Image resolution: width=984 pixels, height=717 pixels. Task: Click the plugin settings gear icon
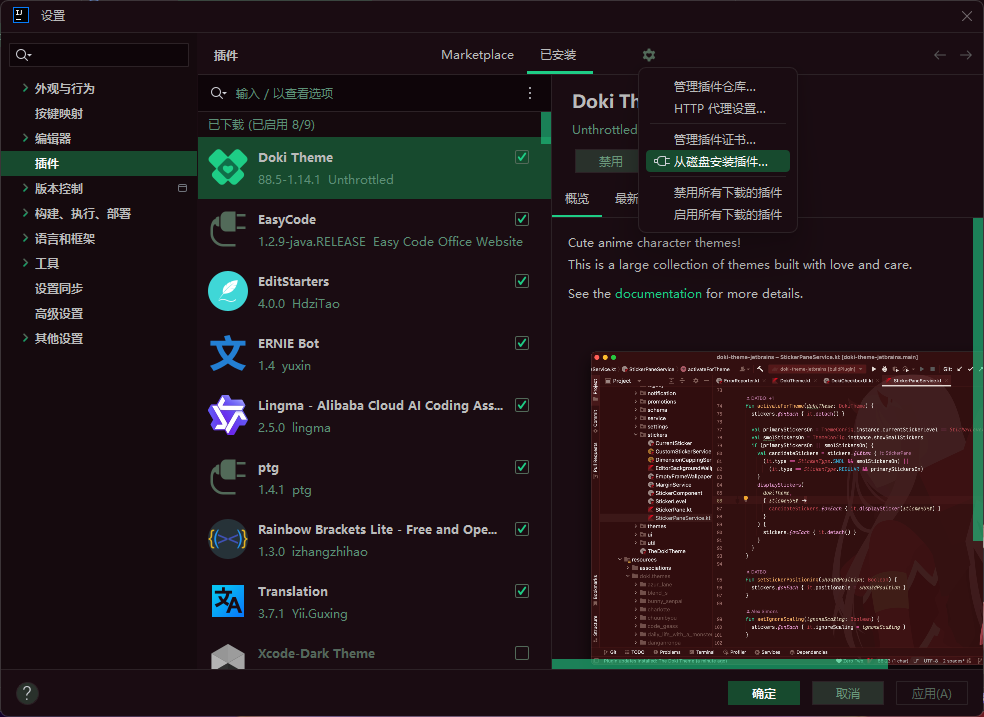tap(648, 55)
